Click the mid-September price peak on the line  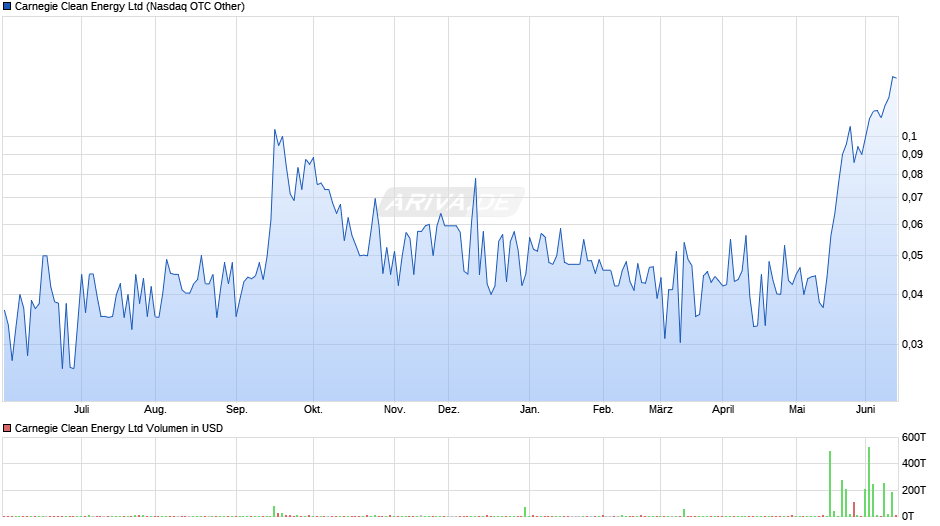(275, 130)
